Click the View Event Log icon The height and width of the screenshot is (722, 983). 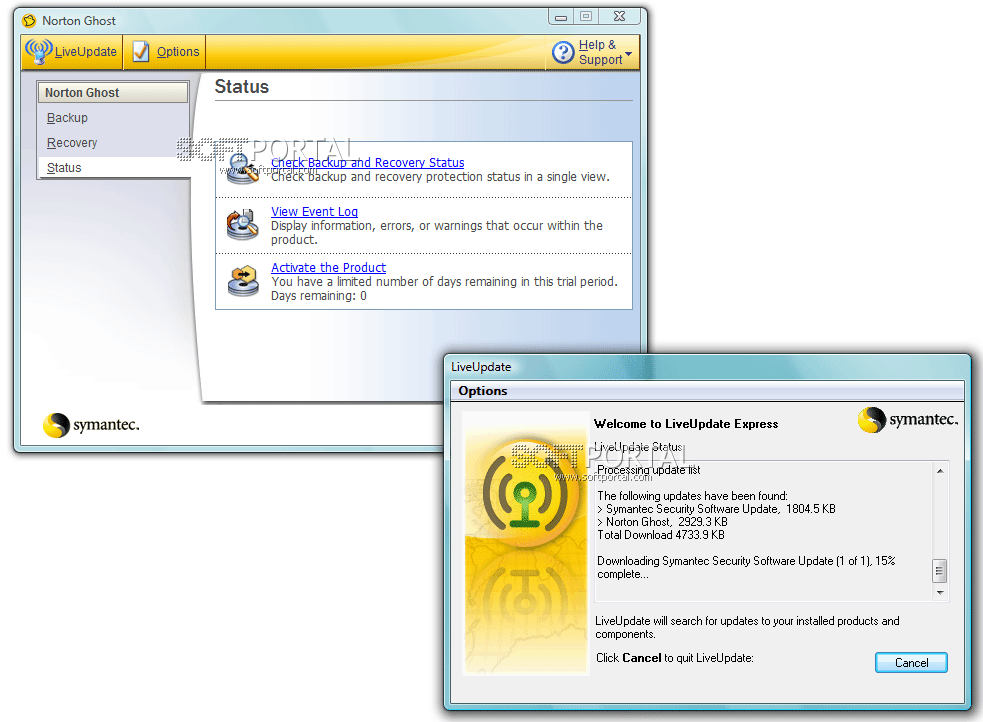point(243,225)
